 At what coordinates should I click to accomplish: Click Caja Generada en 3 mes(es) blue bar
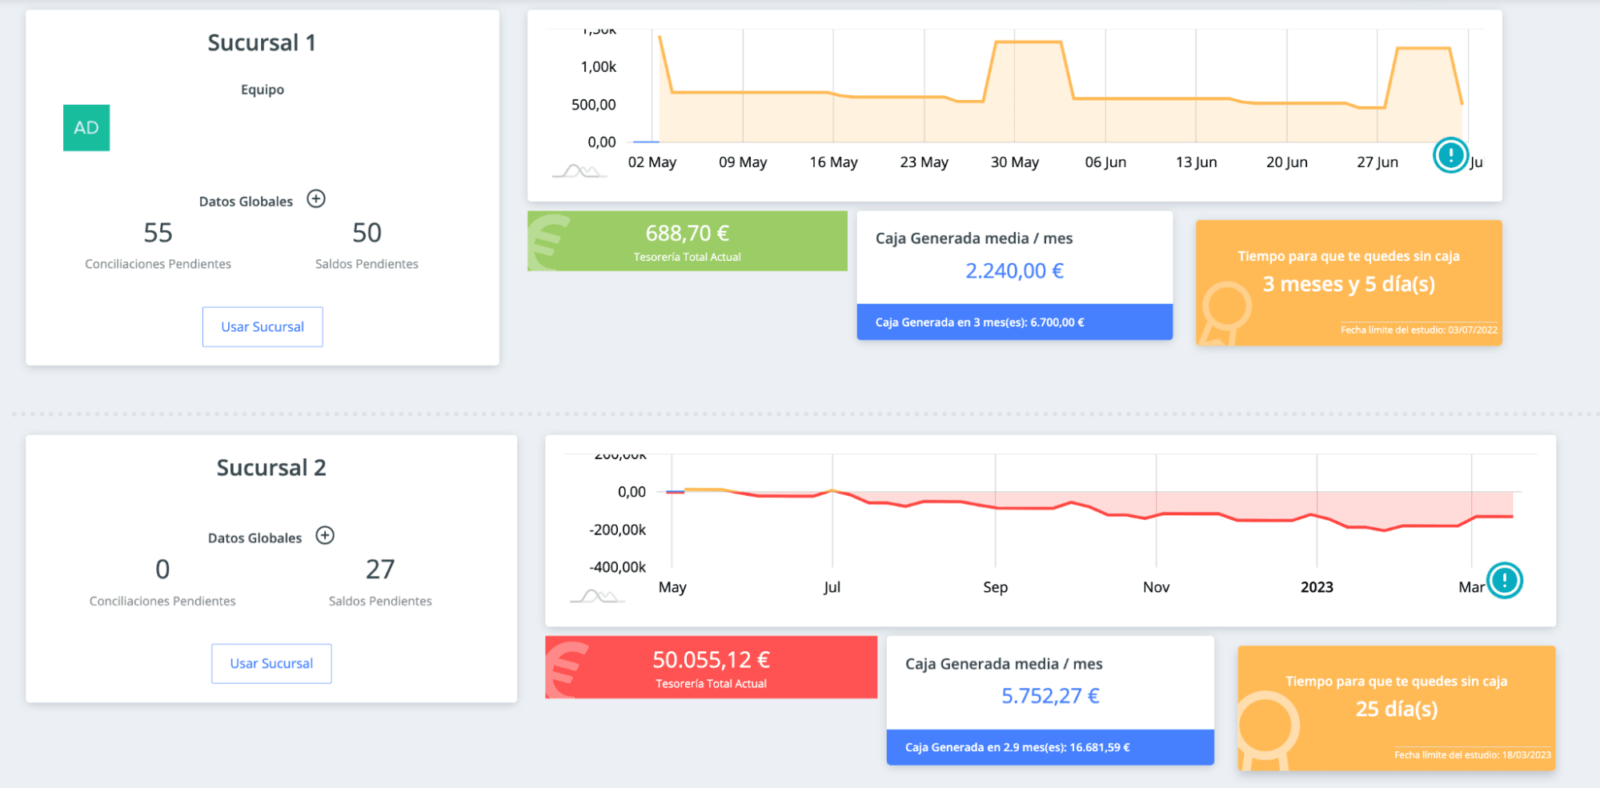coord(1014,322)
